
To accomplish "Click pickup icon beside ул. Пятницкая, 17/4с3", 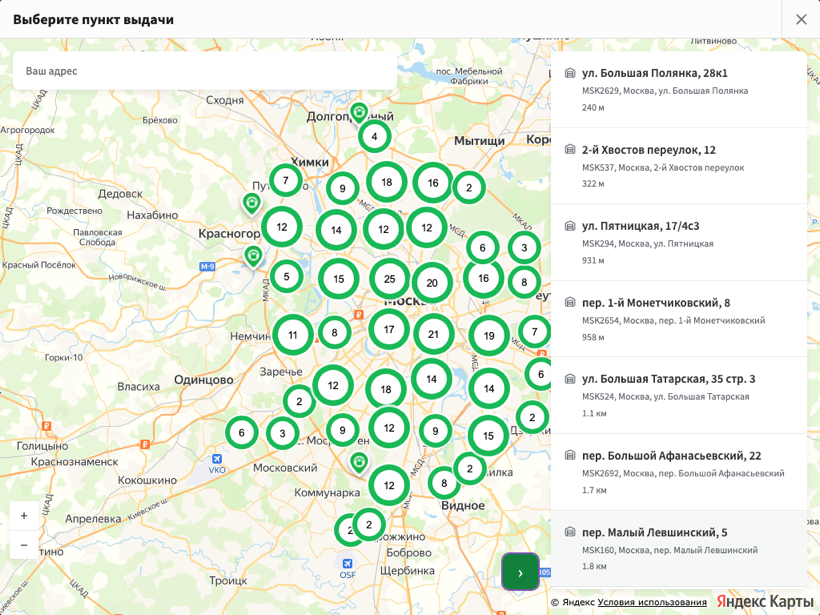I will [570, 226].
